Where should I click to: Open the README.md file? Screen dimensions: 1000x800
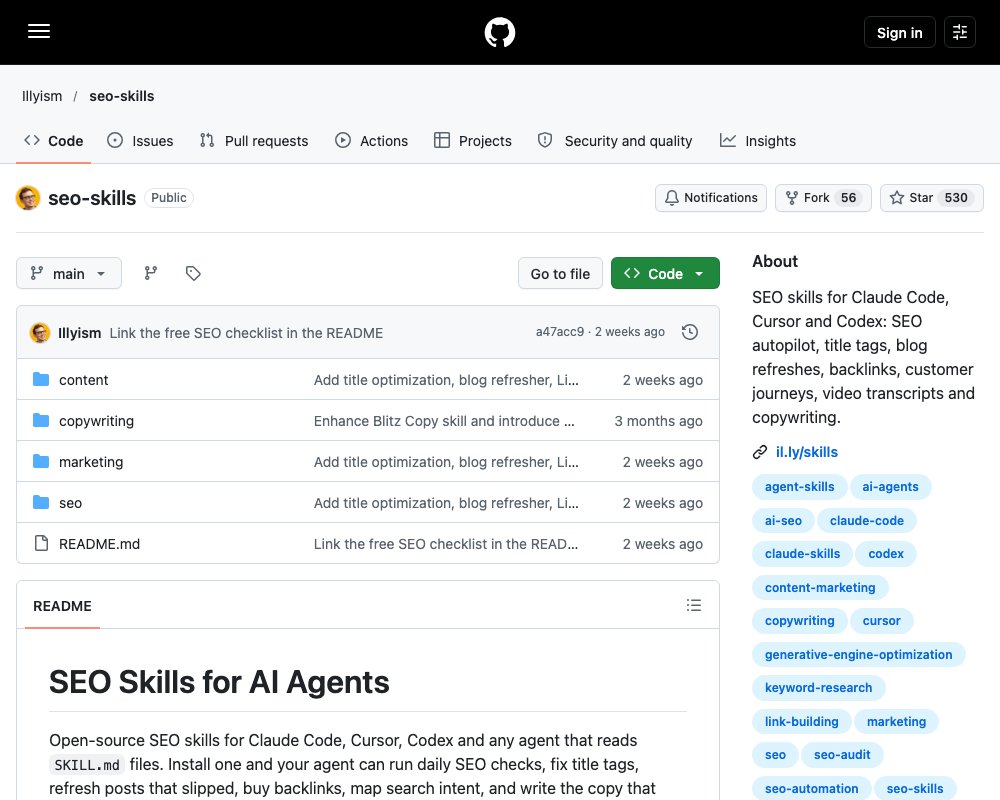point(99,544)
